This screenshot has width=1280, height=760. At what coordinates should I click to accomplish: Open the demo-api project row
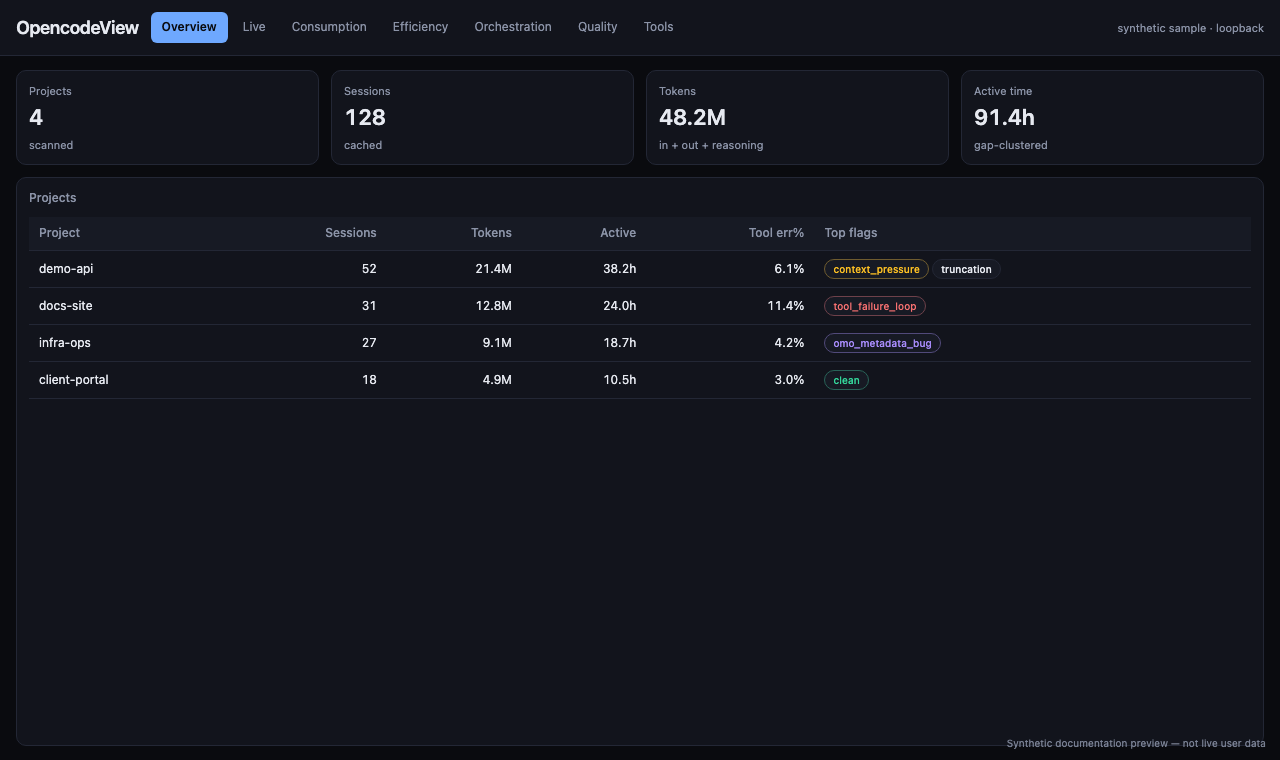[x=640, y=269]
